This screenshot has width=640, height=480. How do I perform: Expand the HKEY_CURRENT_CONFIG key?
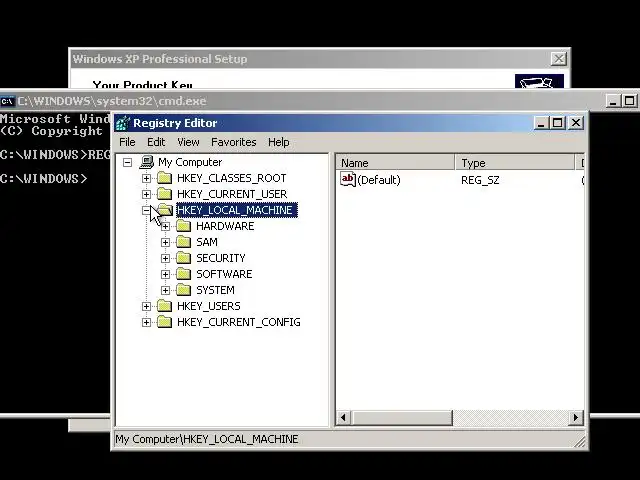click(146, 322)
